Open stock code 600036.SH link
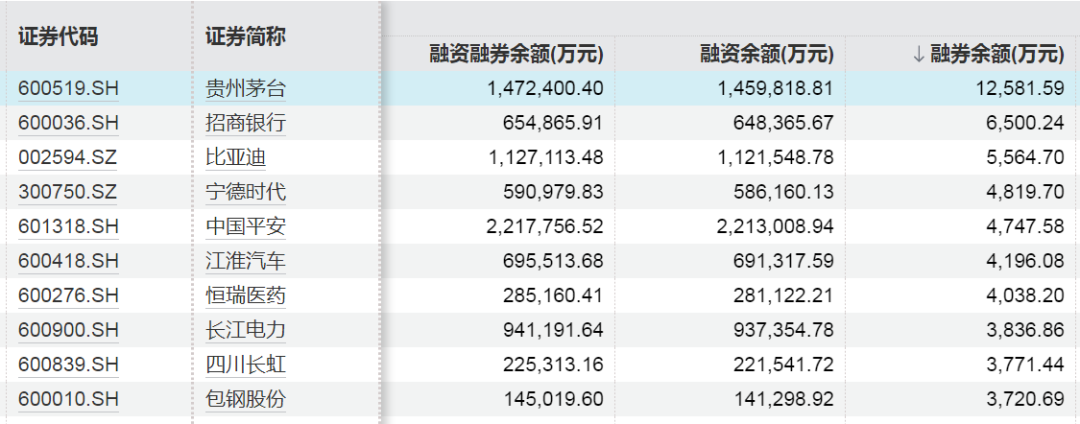 tap(68, 123)
